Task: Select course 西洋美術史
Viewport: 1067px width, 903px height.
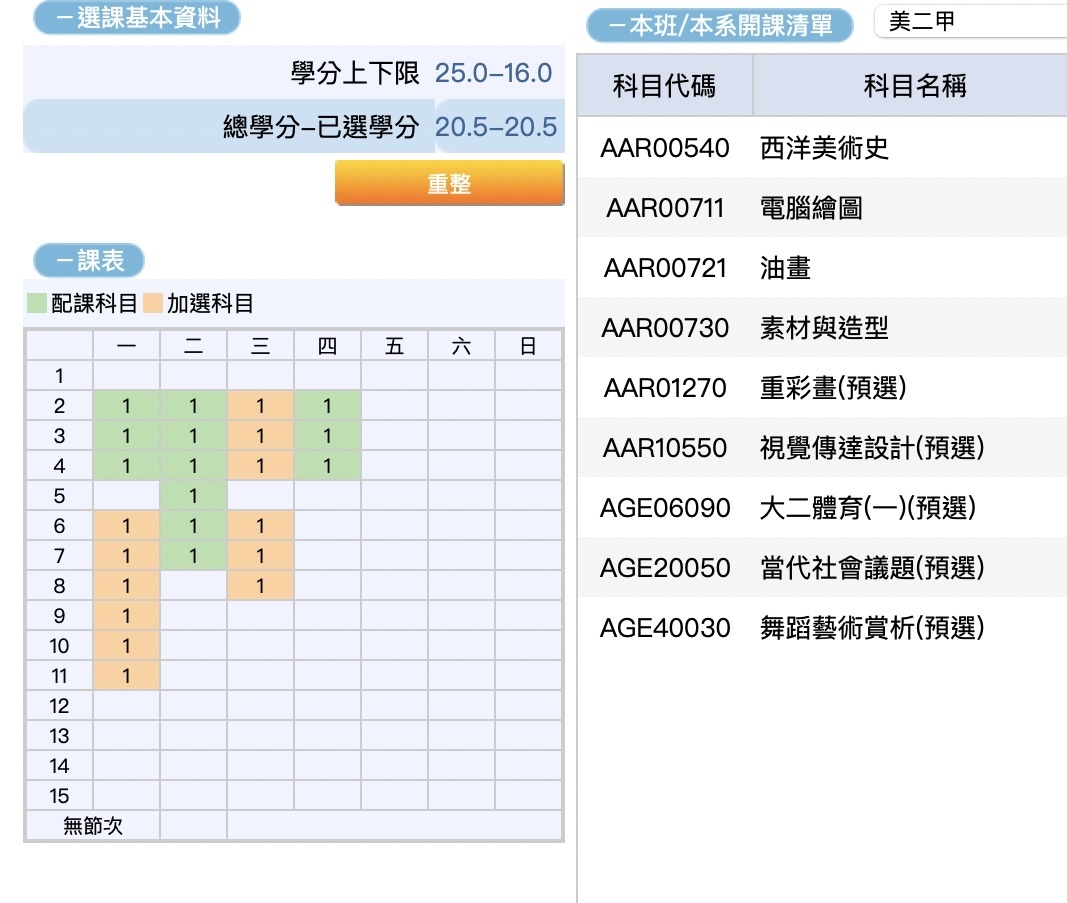Action: coord(824,148)
